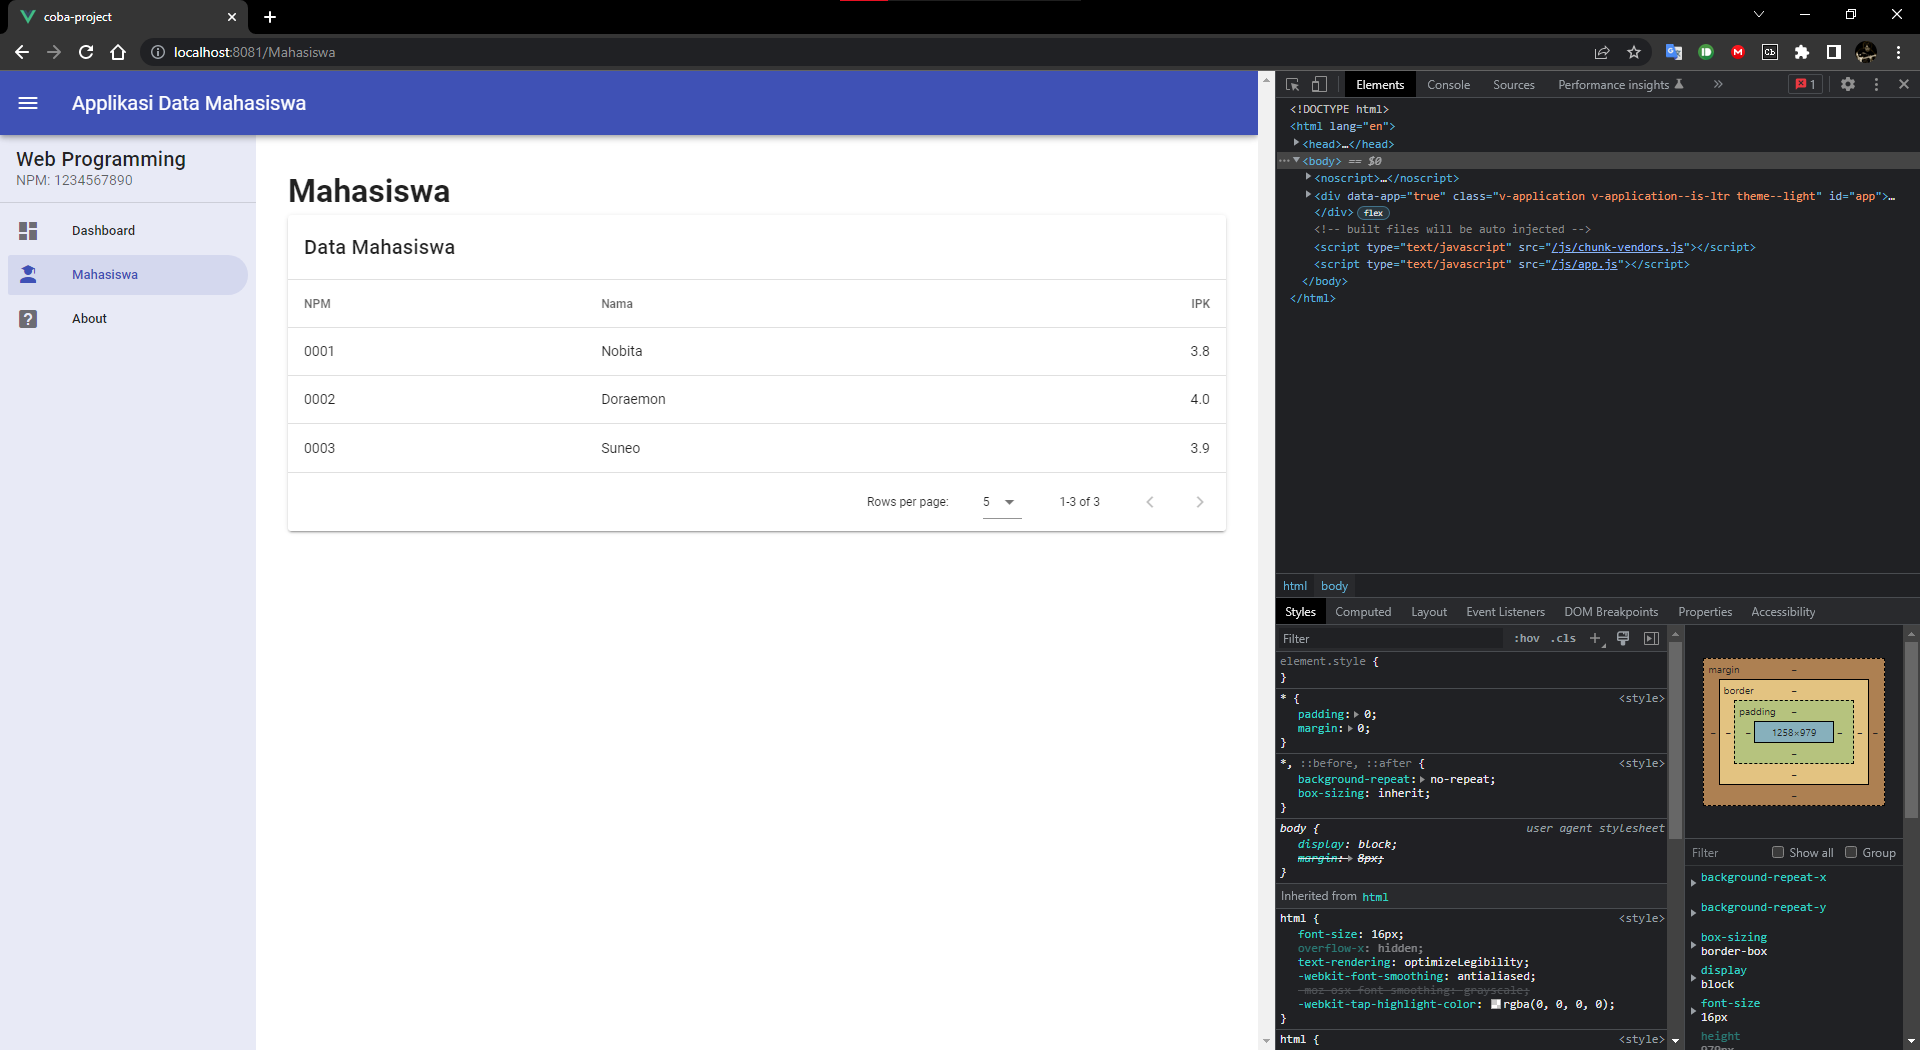Toggle the .cls element classes button

(1563, 639)
